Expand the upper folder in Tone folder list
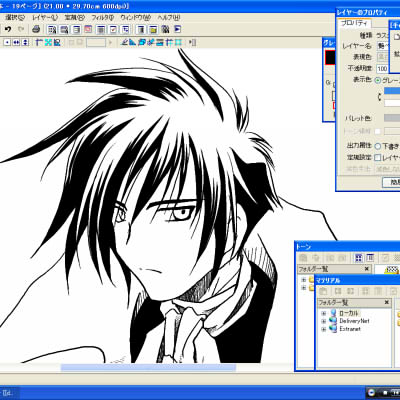The height and width of the screenshot is (400, 400). pos(304,280)
